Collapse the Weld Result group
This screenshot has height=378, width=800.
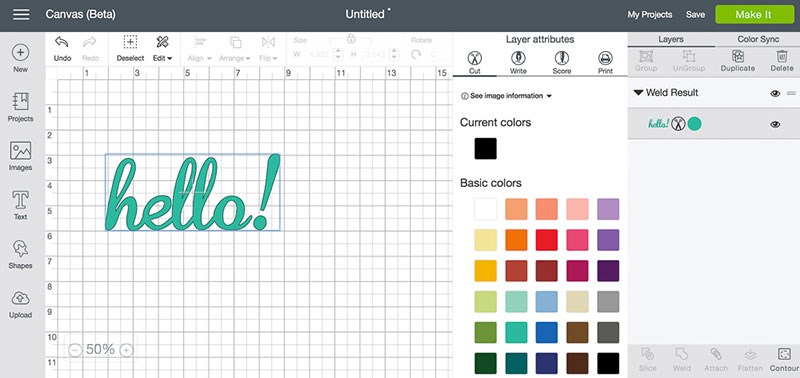(x=638, y=93)
